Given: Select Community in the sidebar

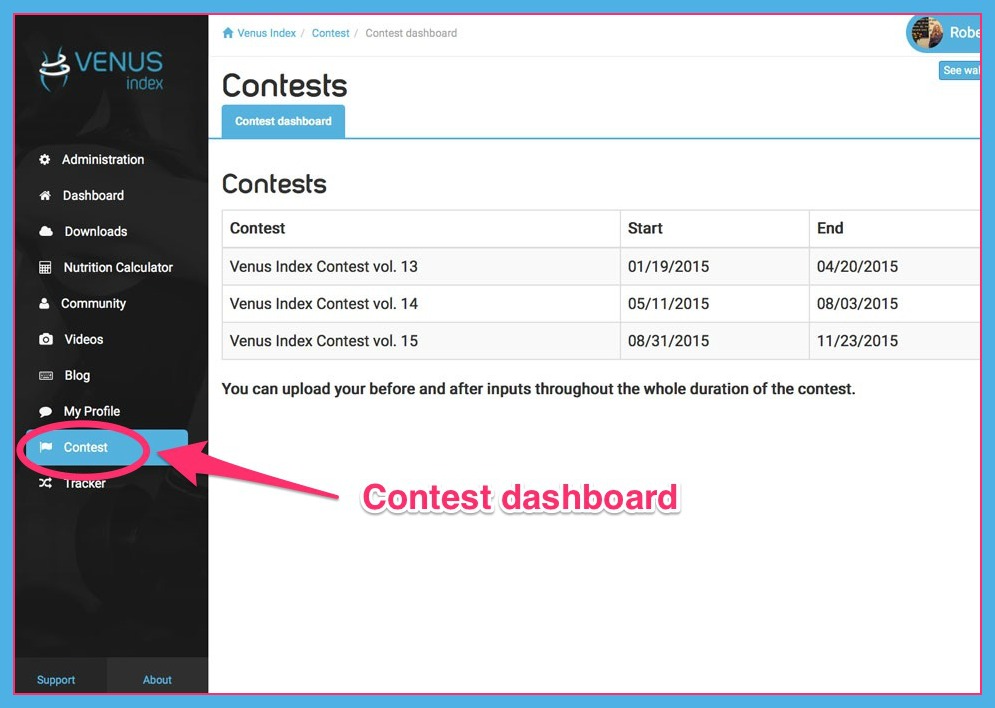Looking at the screenshot, I should click(93, 304).
